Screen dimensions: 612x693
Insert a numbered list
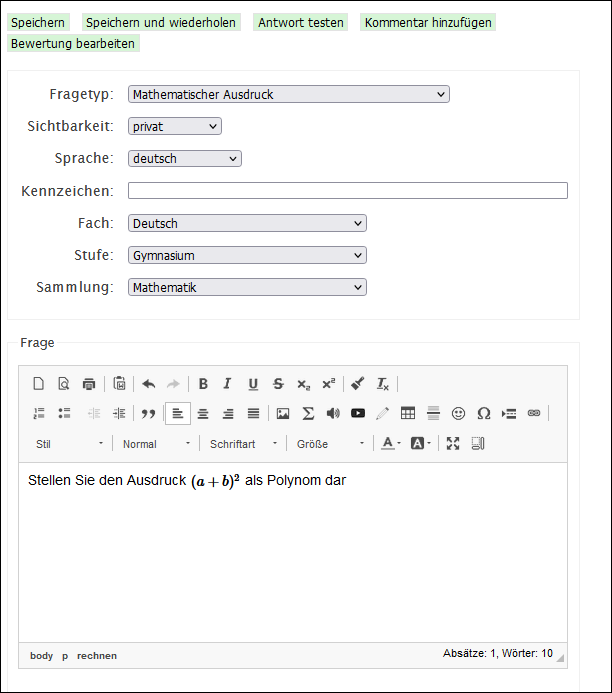pyautogui.click(x=39, y=413)
